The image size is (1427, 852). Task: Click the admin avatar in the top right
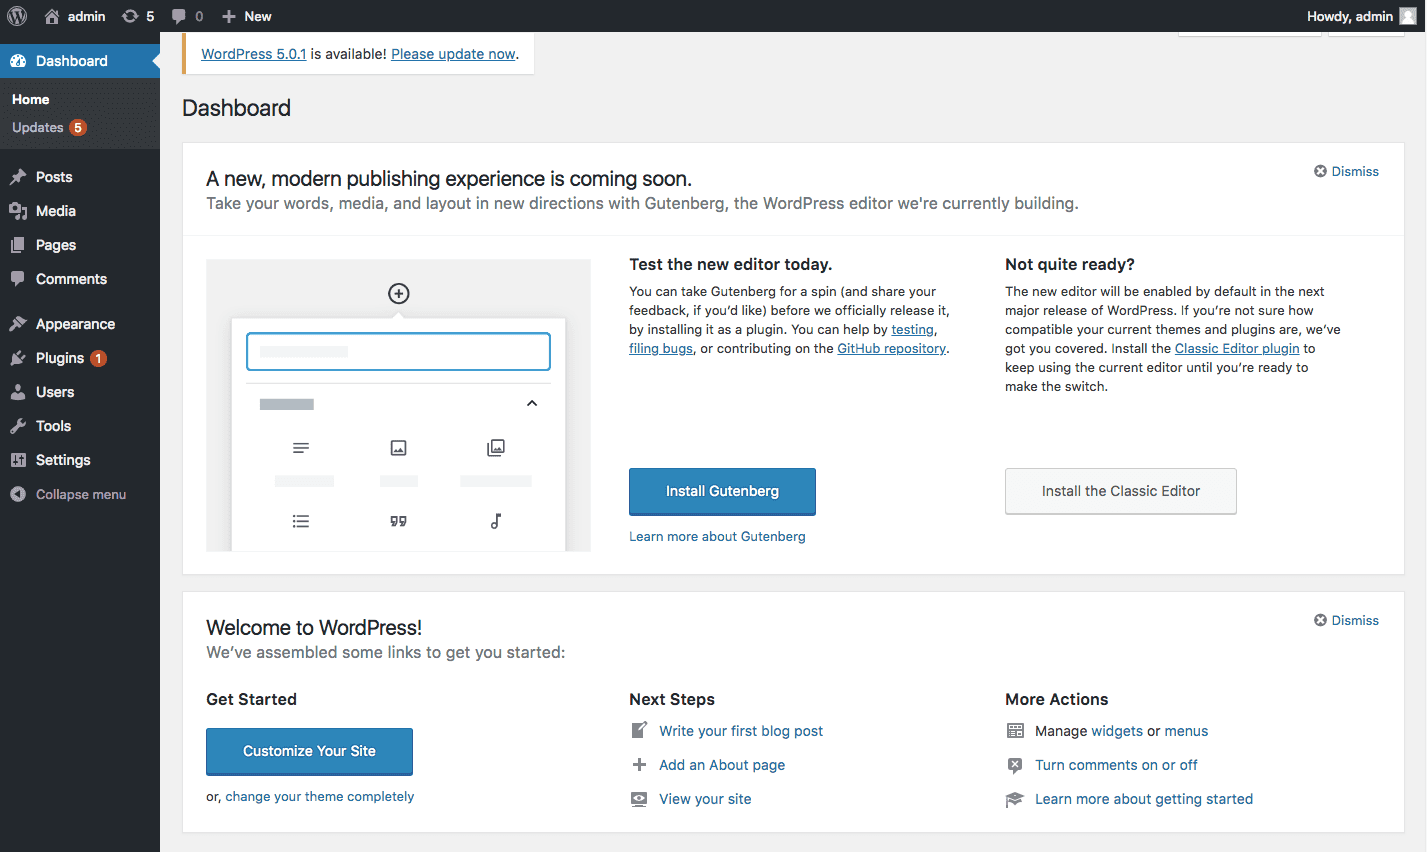coord(1407,16)
